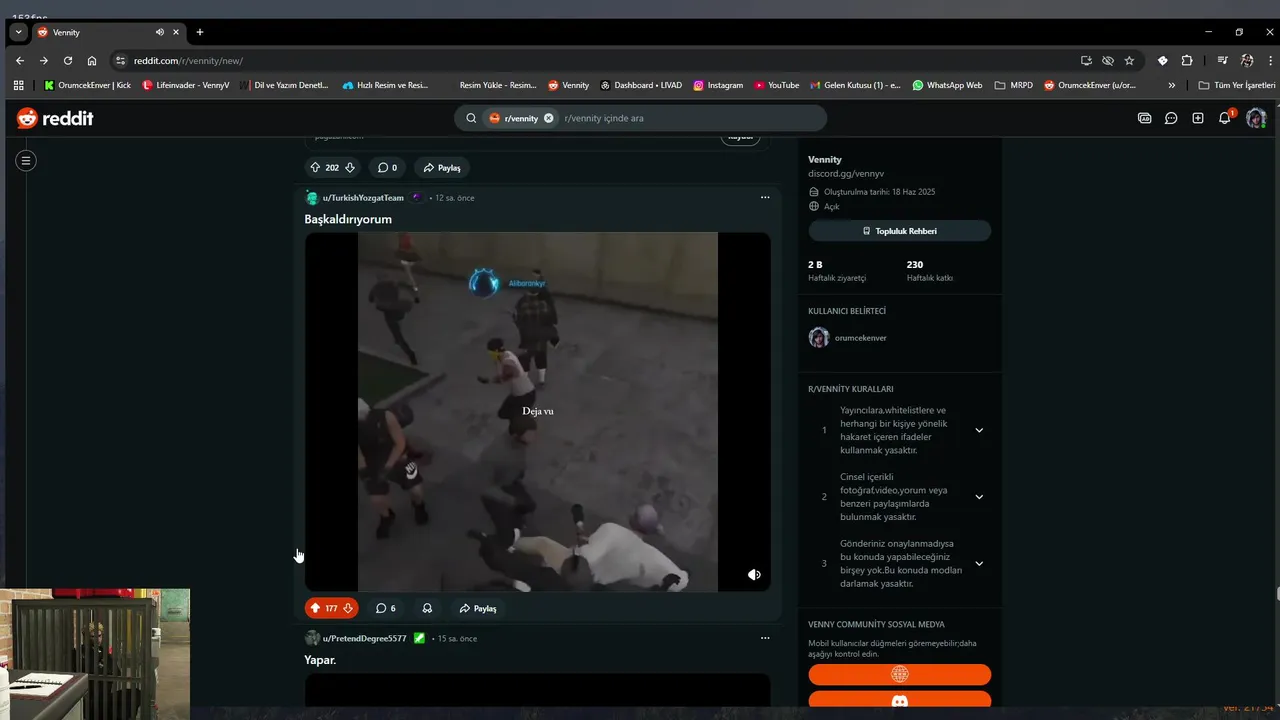This screenshot has width=1280, height=720.
Task: Upvote the post with 202 votes
Action: 315,167
